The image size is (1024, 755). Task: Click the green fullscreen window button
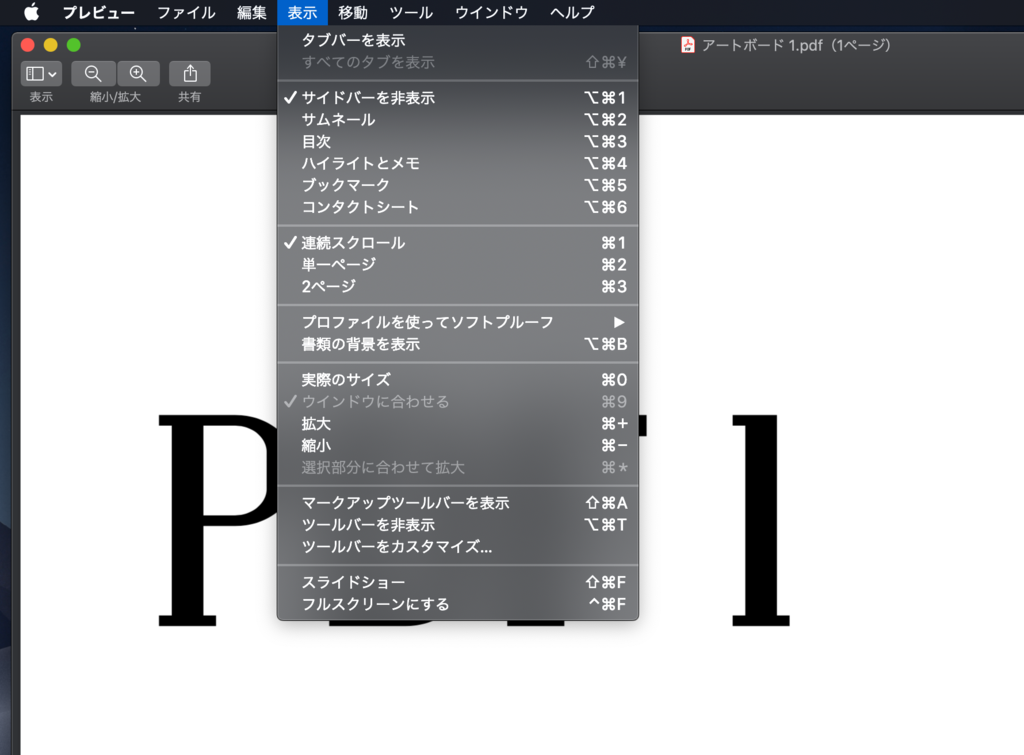click(74, 45)
